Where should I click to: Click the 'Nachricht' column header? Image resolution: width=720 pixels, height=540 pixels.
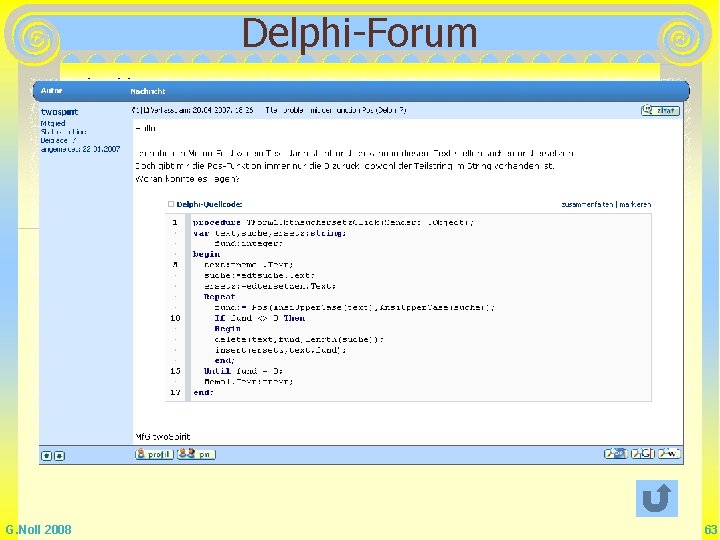pos(147,91)
